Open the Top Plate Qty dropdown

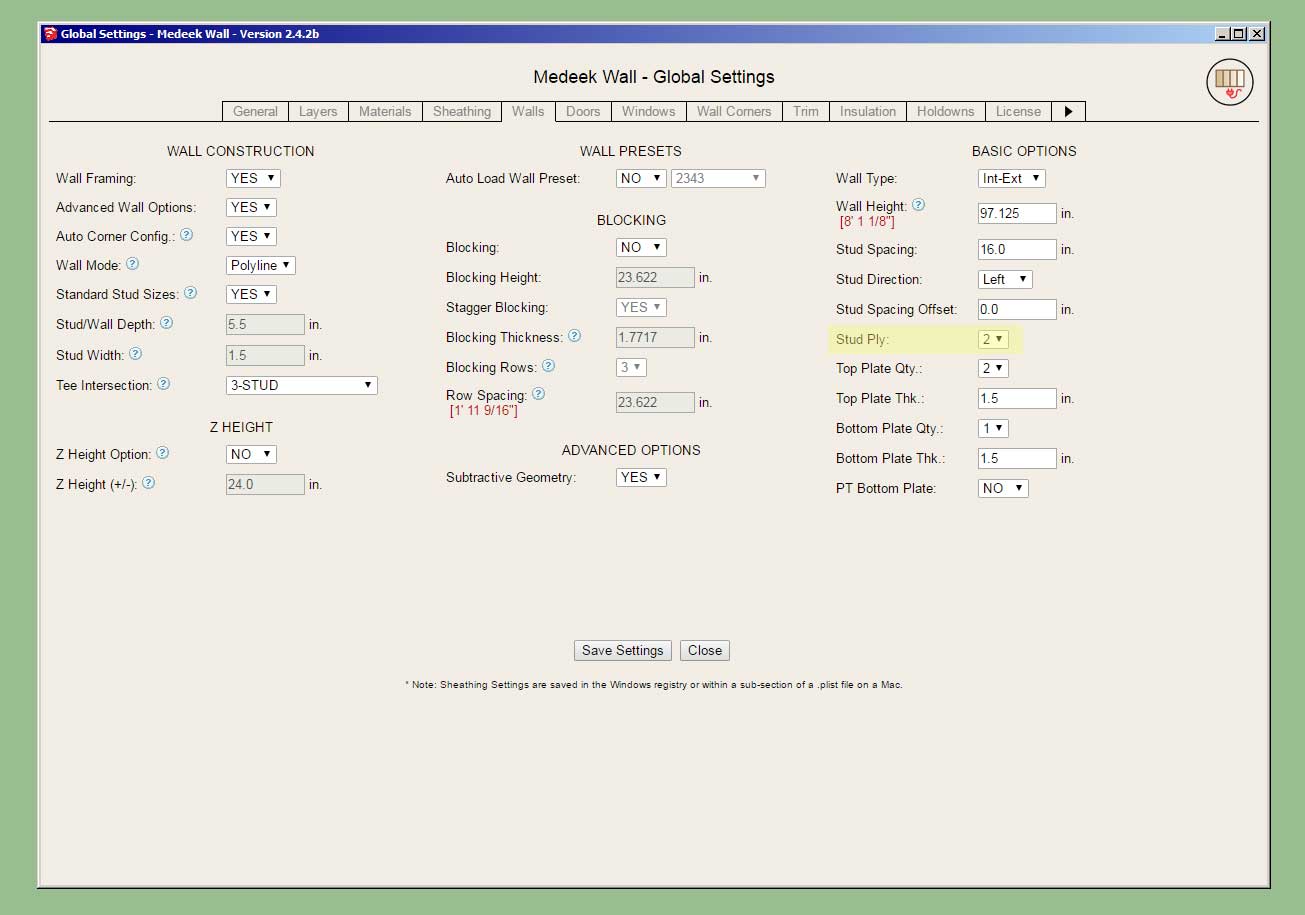pyautogui.click(x=993, y=368)
